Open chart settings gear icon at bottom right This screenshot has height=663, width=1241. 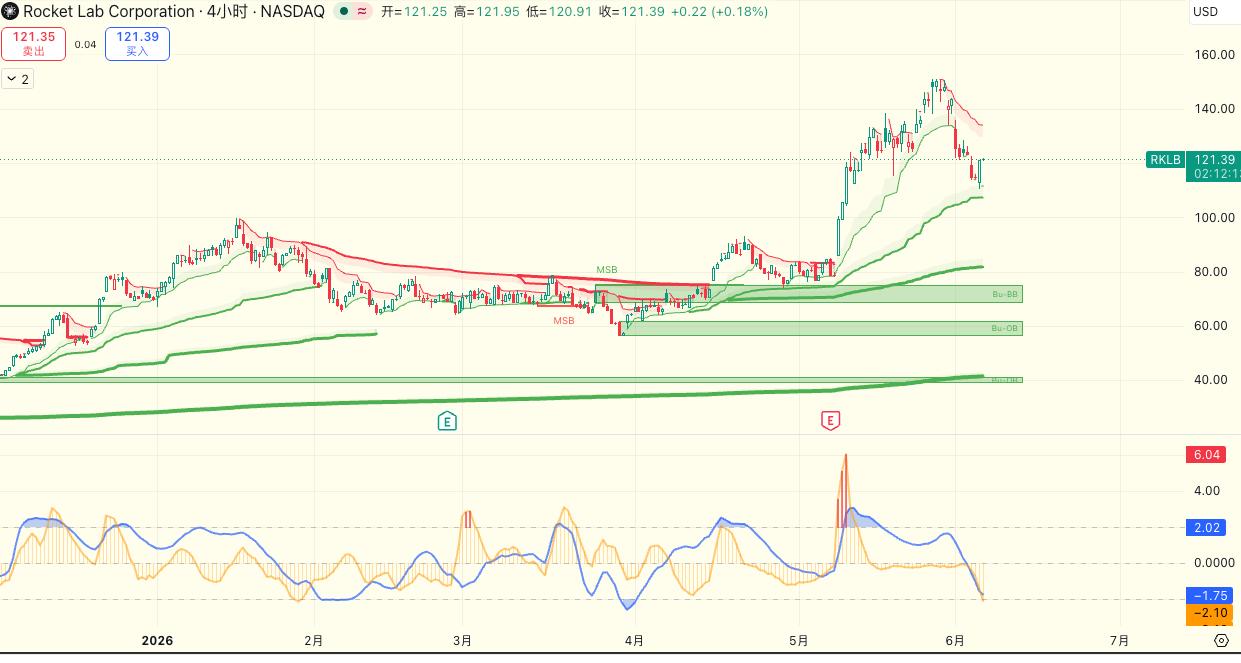coord(1221,640)
